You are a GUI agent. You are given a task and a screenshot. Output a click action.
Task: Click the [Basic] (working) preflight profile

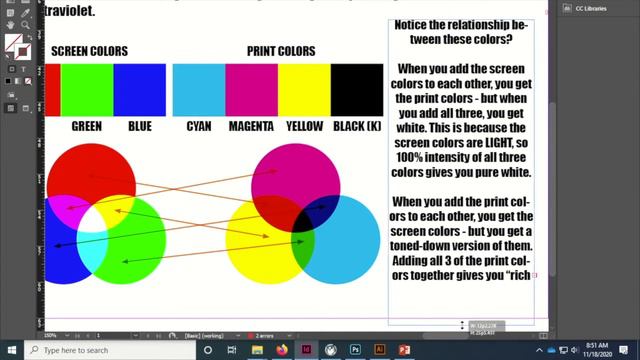[x=204, y=336]
